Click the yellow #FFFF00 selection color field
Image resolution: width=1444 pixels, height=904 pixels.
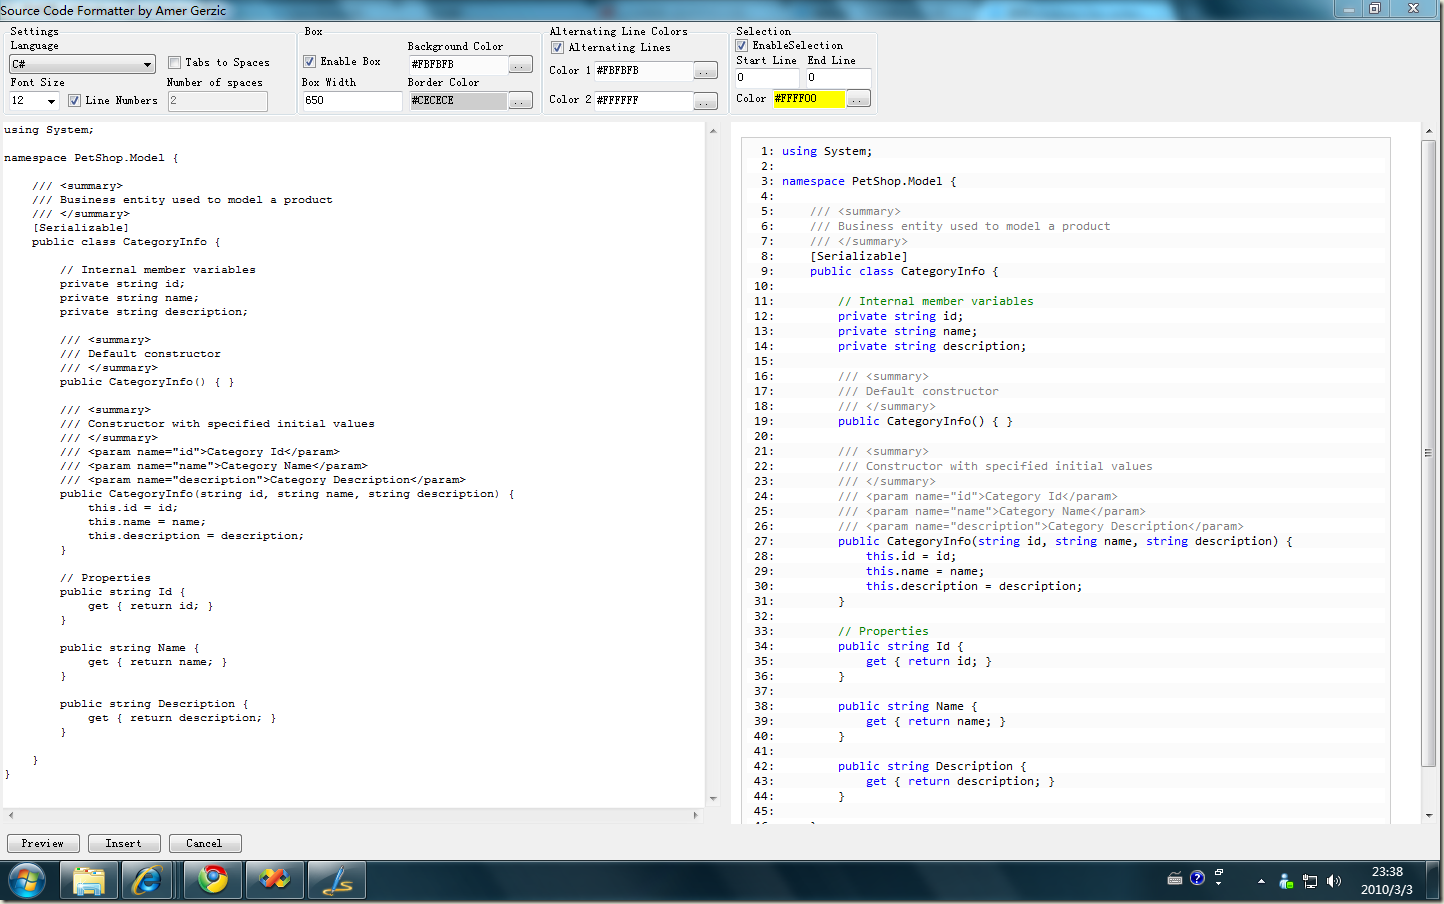pos(808,98)
